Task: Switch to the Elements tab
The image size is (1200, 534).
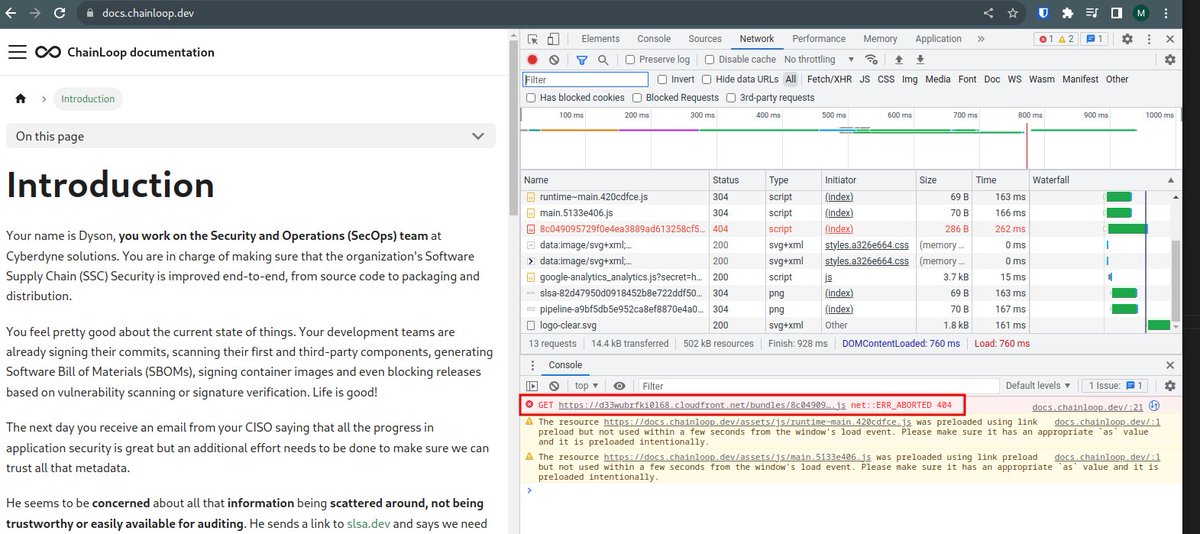Action: [600, 39]
